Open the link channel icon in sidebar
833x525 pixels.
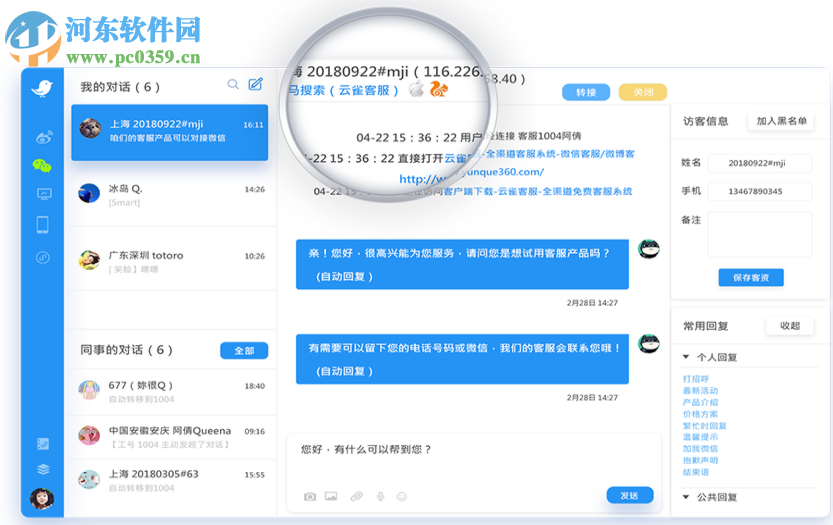pos(42,258)
